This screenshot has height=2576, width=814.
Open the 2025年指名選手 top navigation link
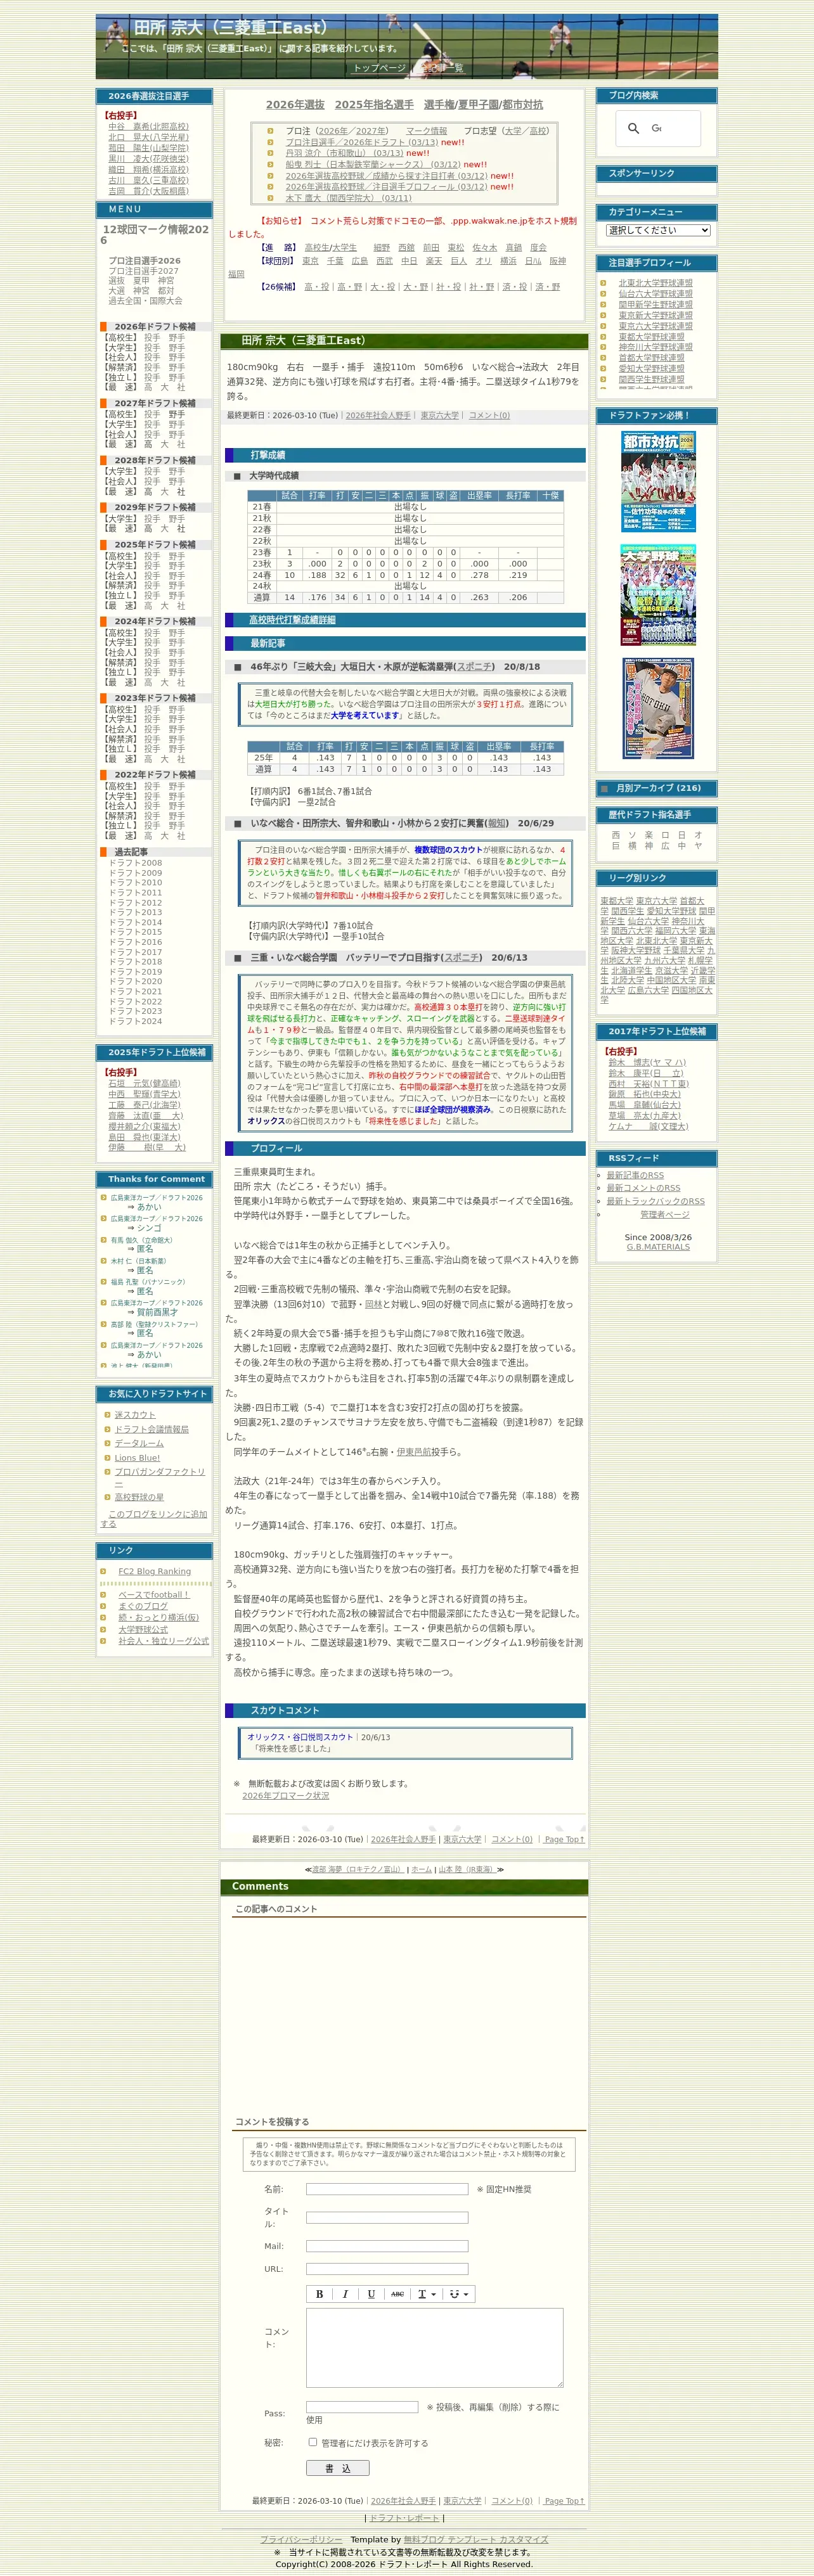(374, 104)
